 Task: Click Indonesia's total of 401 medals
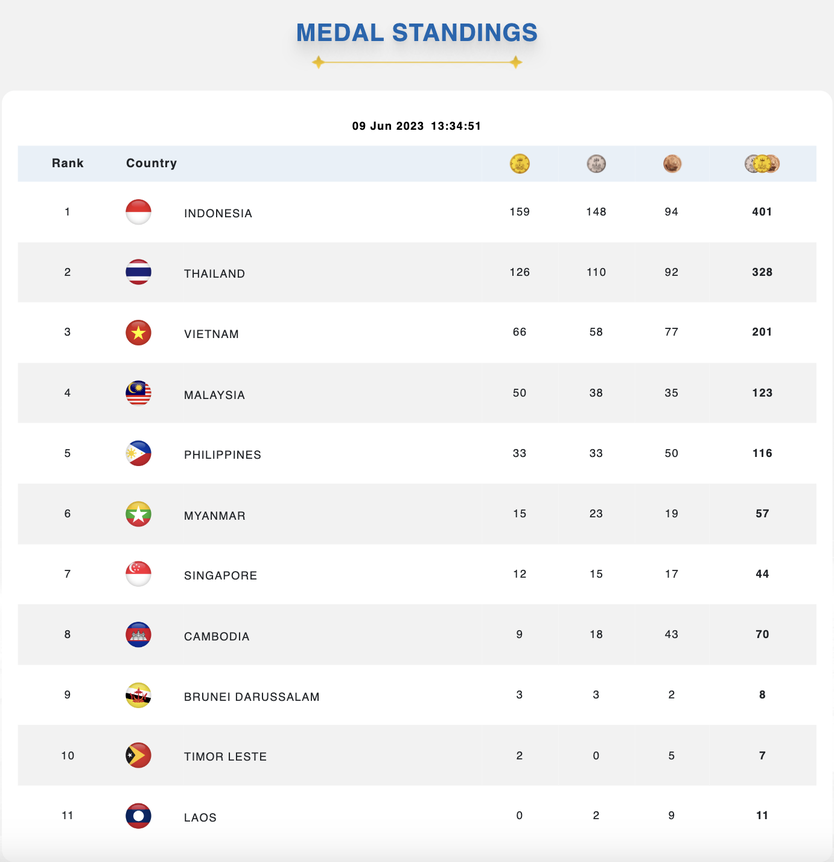pos(762,212)
